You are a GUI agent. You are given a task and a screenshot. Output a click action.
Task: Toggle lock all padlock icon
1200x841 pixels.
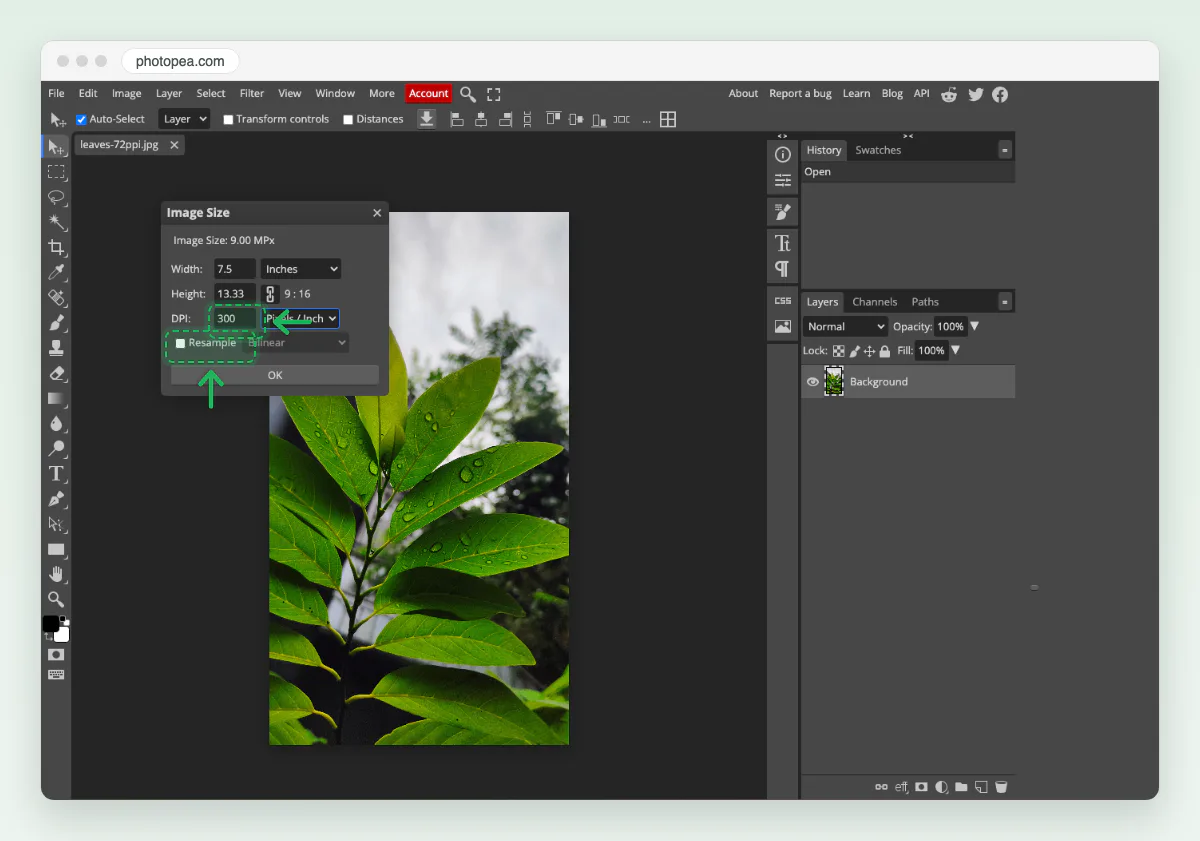point(885,351)
